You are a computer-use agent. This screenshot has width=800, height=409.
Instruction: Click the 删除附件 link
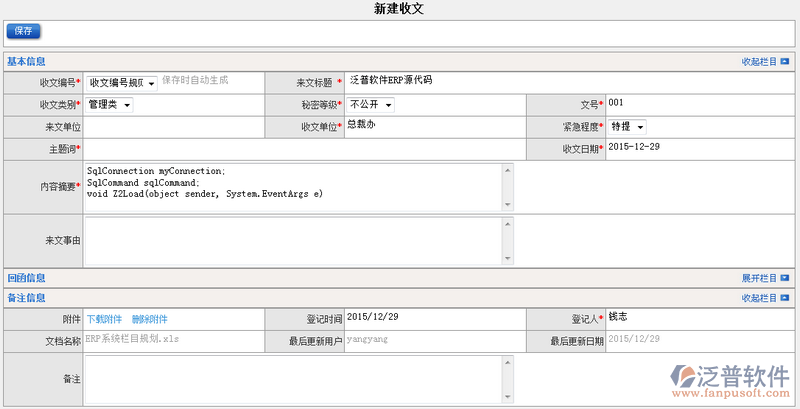(149, 320)
